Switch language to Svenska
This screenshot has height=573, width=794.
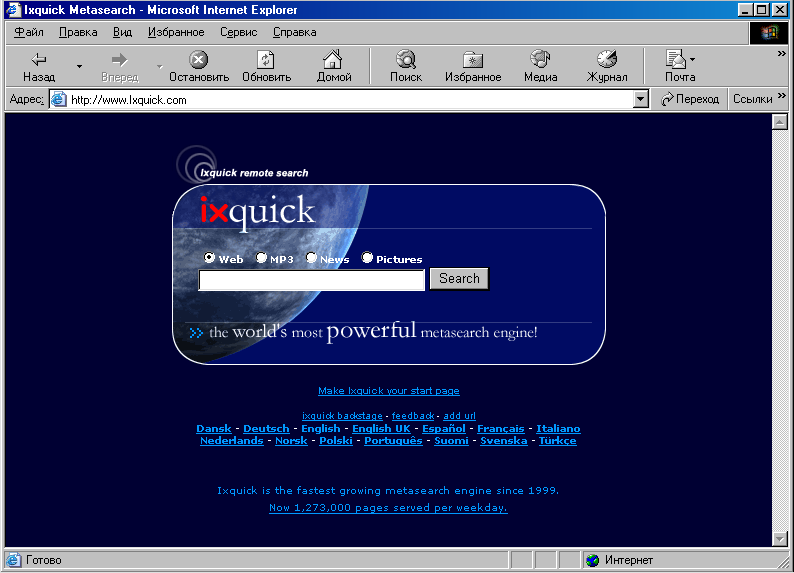504,441
